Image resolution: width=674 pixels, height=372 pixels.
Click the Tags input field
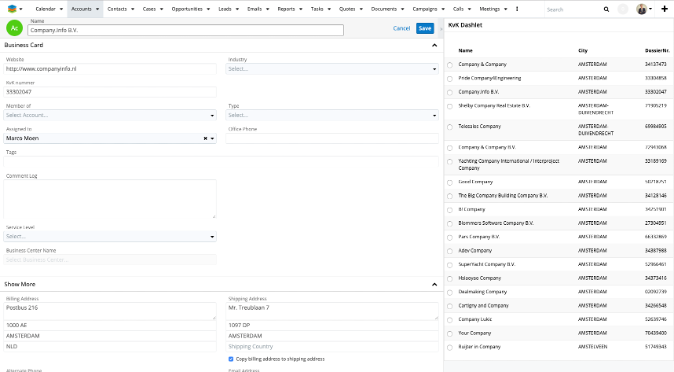click(x=221, y=162)
